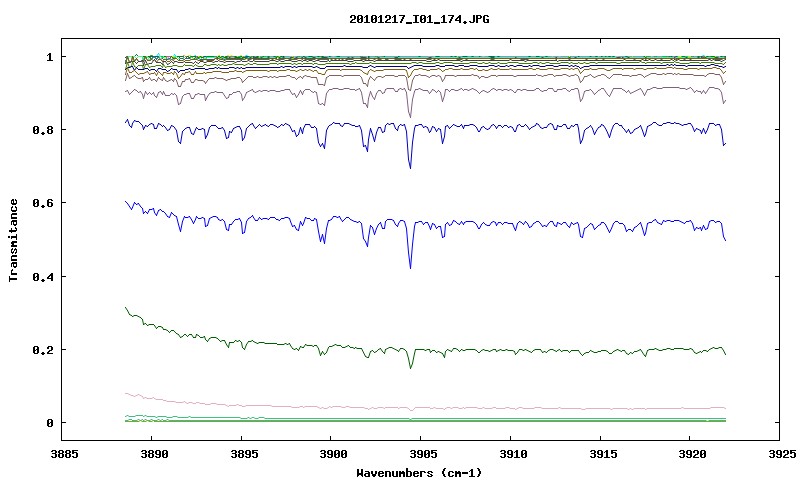The width and height of the screenshot is (800, 480).
Task: Click y-axis tick label 0.2
Action: (43, 350)
